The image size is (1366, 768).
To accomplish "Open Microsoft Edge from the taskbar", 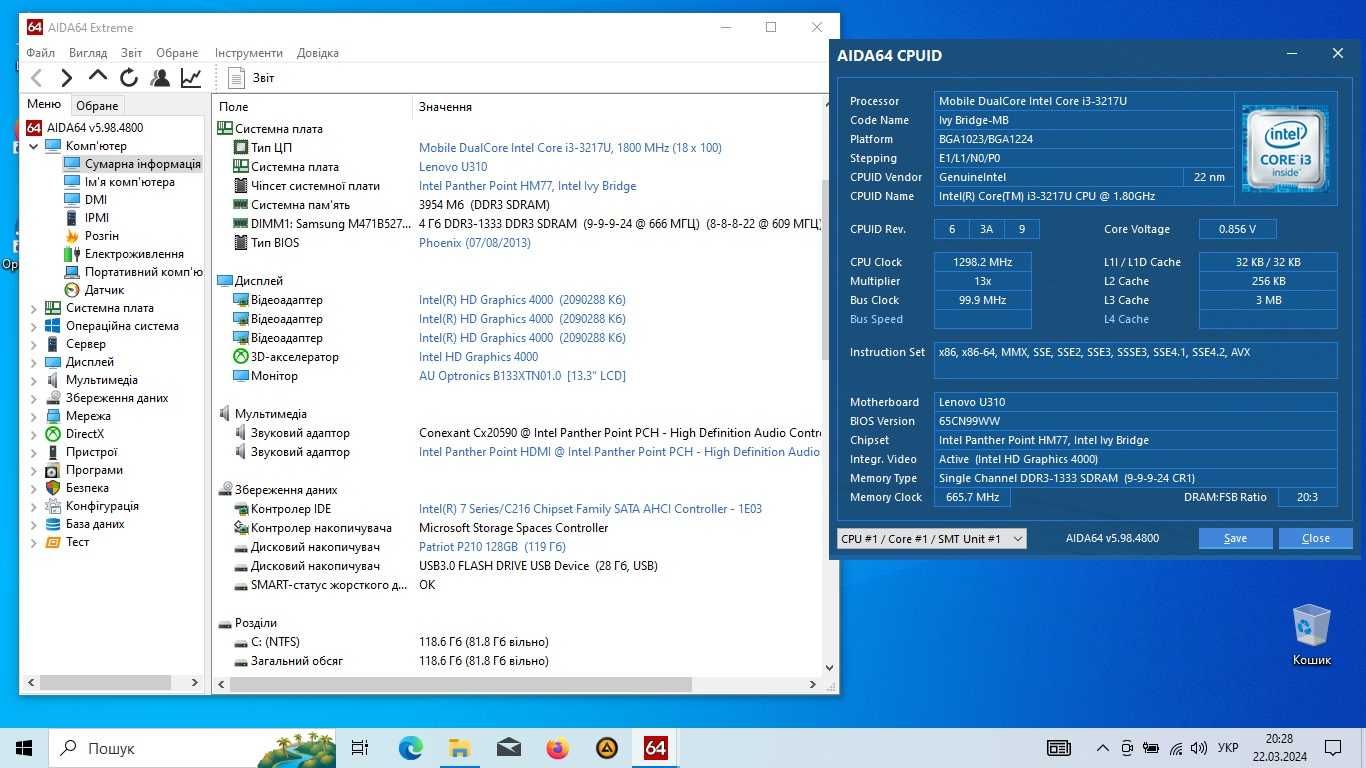I will click(x=410, y=748).
